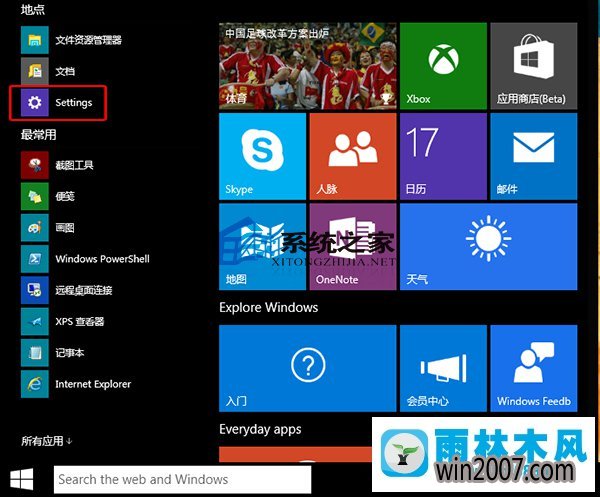The height and width of the screenshot is (497, 600).
Task: Open the Weather (天气) tile
Action: tap(488, 247)
